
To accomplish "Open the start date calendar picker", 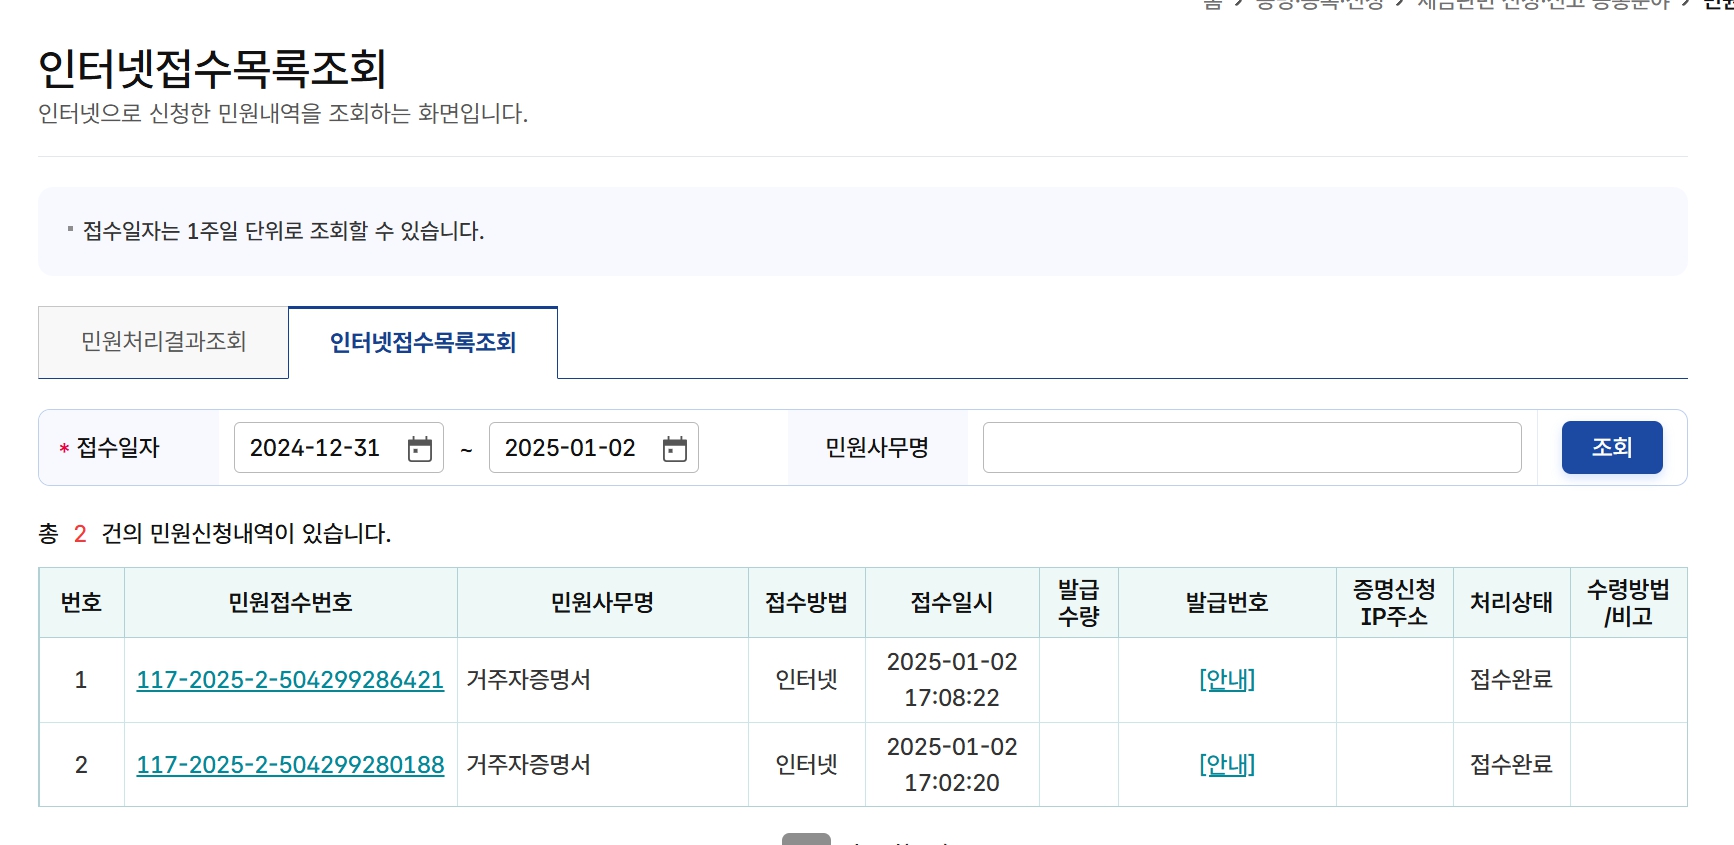I will click(x=423, y=447).
